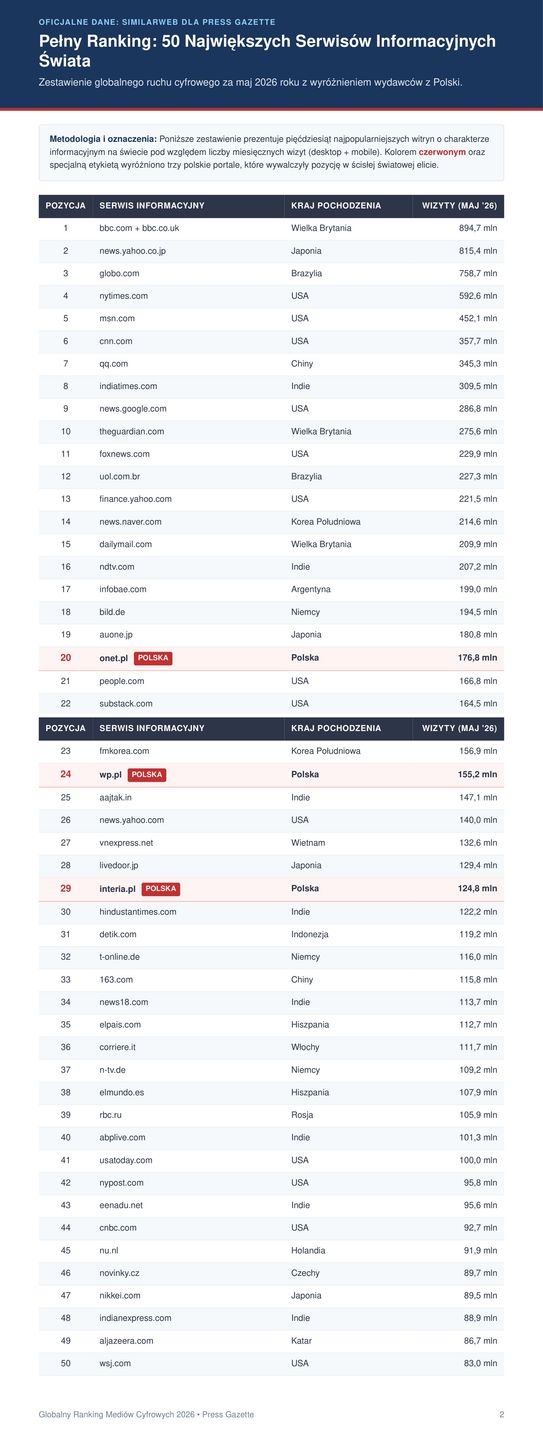
Task: Select the theguardian.com entry
Action: click(131, 431)
